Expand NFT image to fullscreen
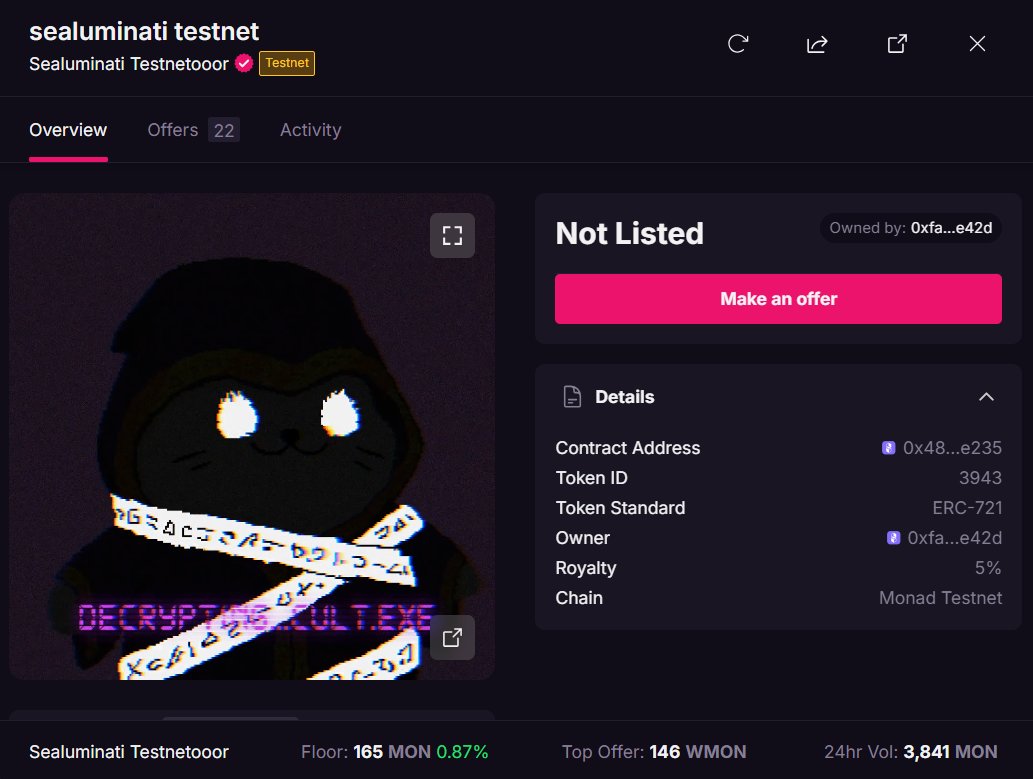This screenshot has height=779, width=1033. coord(452,235)
